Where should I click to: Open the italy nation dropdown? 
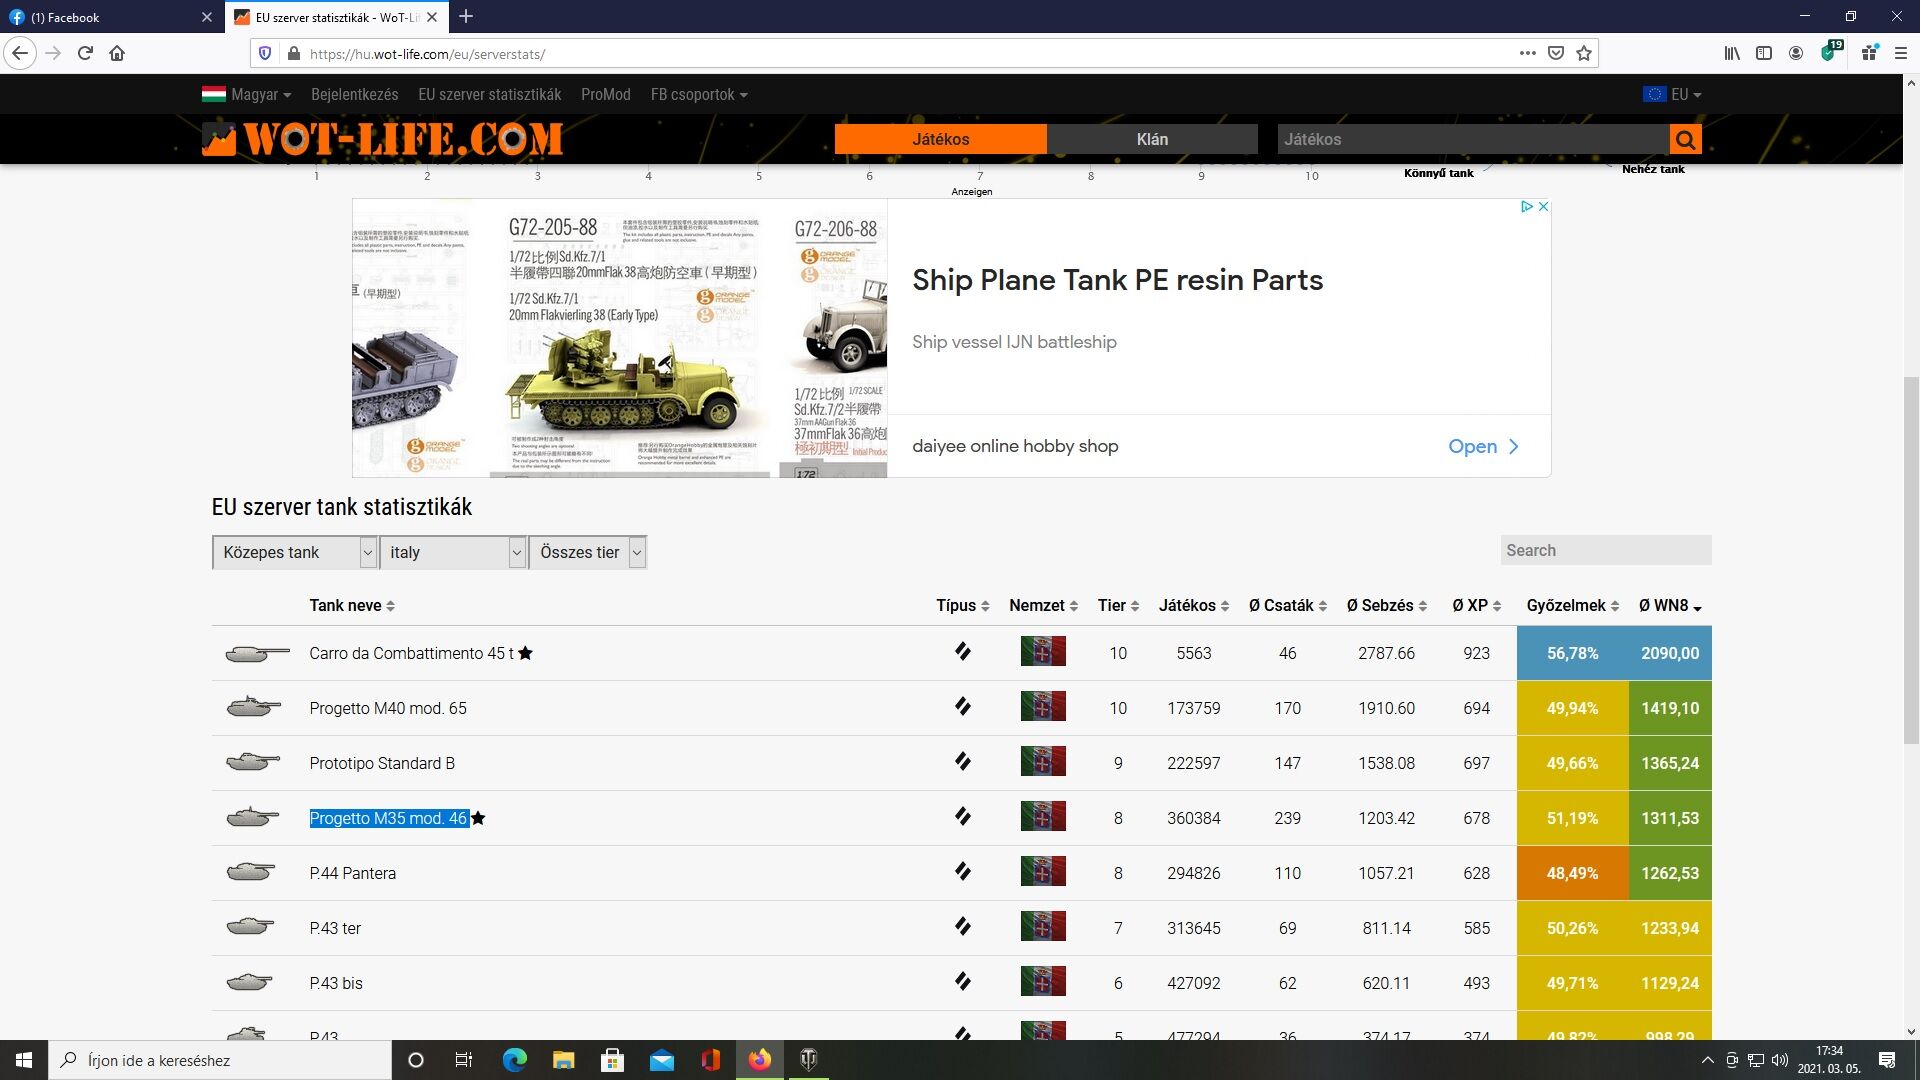(453, 552)
